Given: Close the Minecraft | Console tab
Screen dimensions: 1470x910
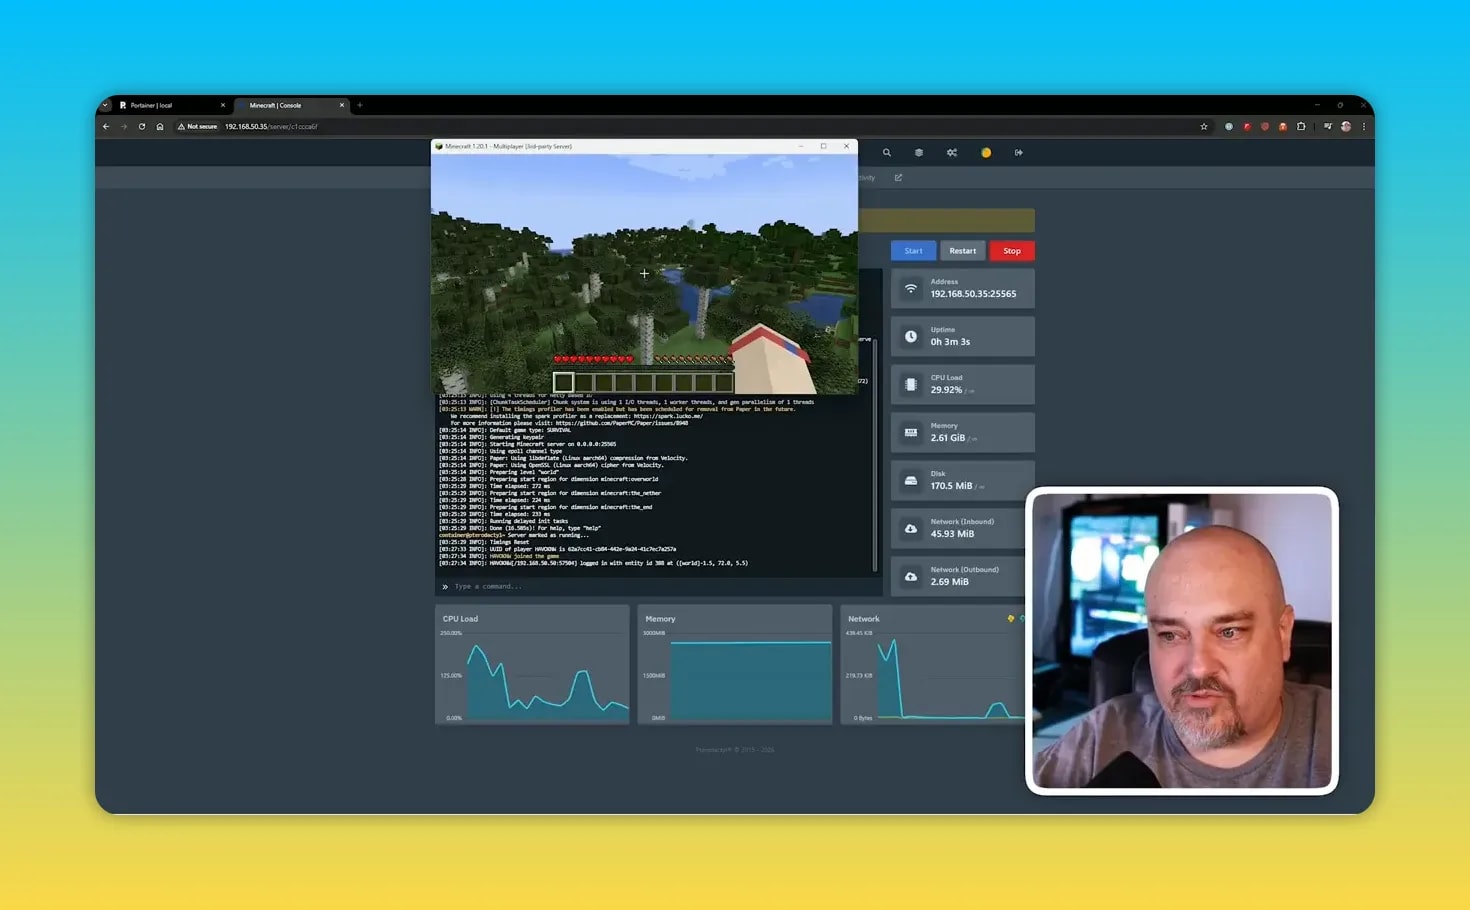Looking at the screenshot, I should [x=342, y=105].
